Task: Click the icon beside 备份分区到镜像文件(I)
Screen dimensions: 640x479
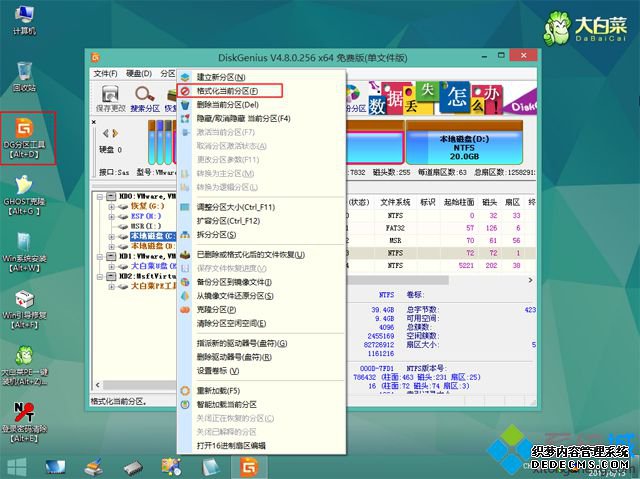Action: point(185,282)
